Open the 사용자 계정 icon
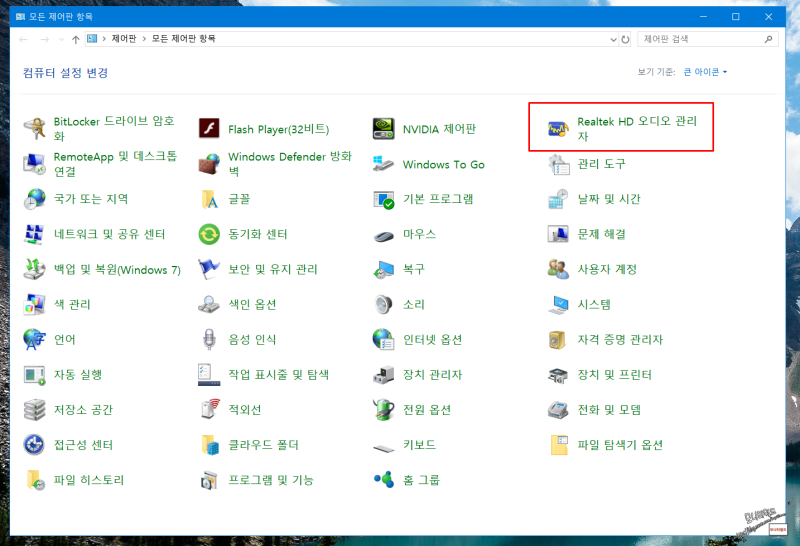This screenshot has height=546, width=800. 558,269
